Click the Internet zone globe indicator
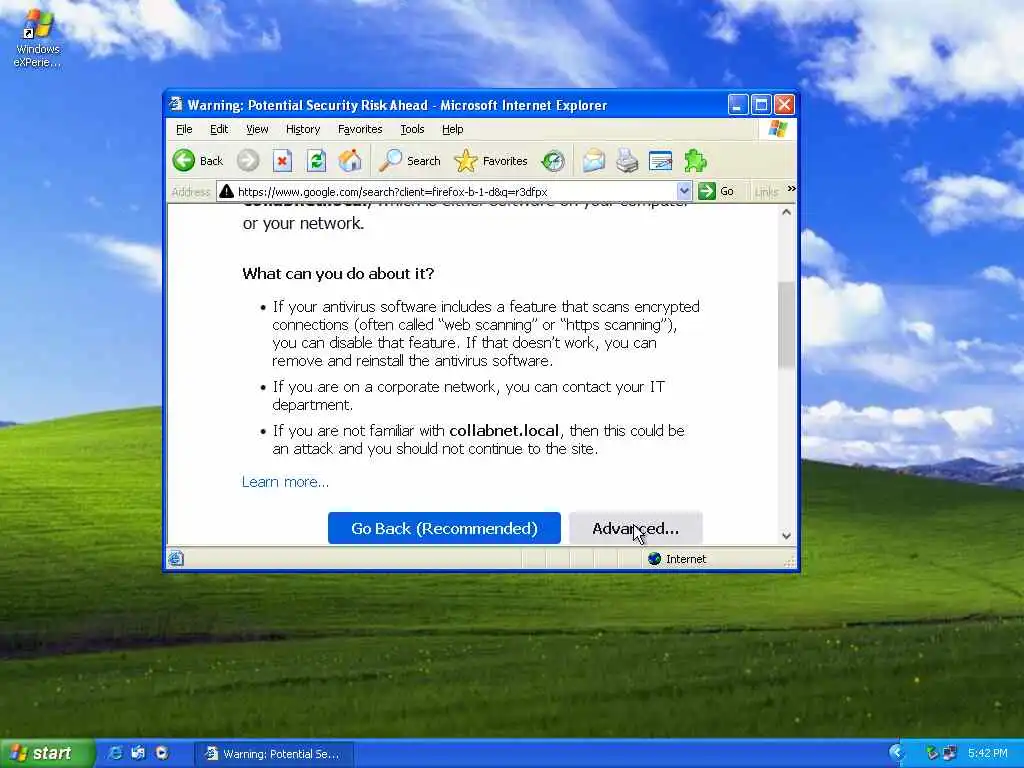 click(x=677, y=559)
